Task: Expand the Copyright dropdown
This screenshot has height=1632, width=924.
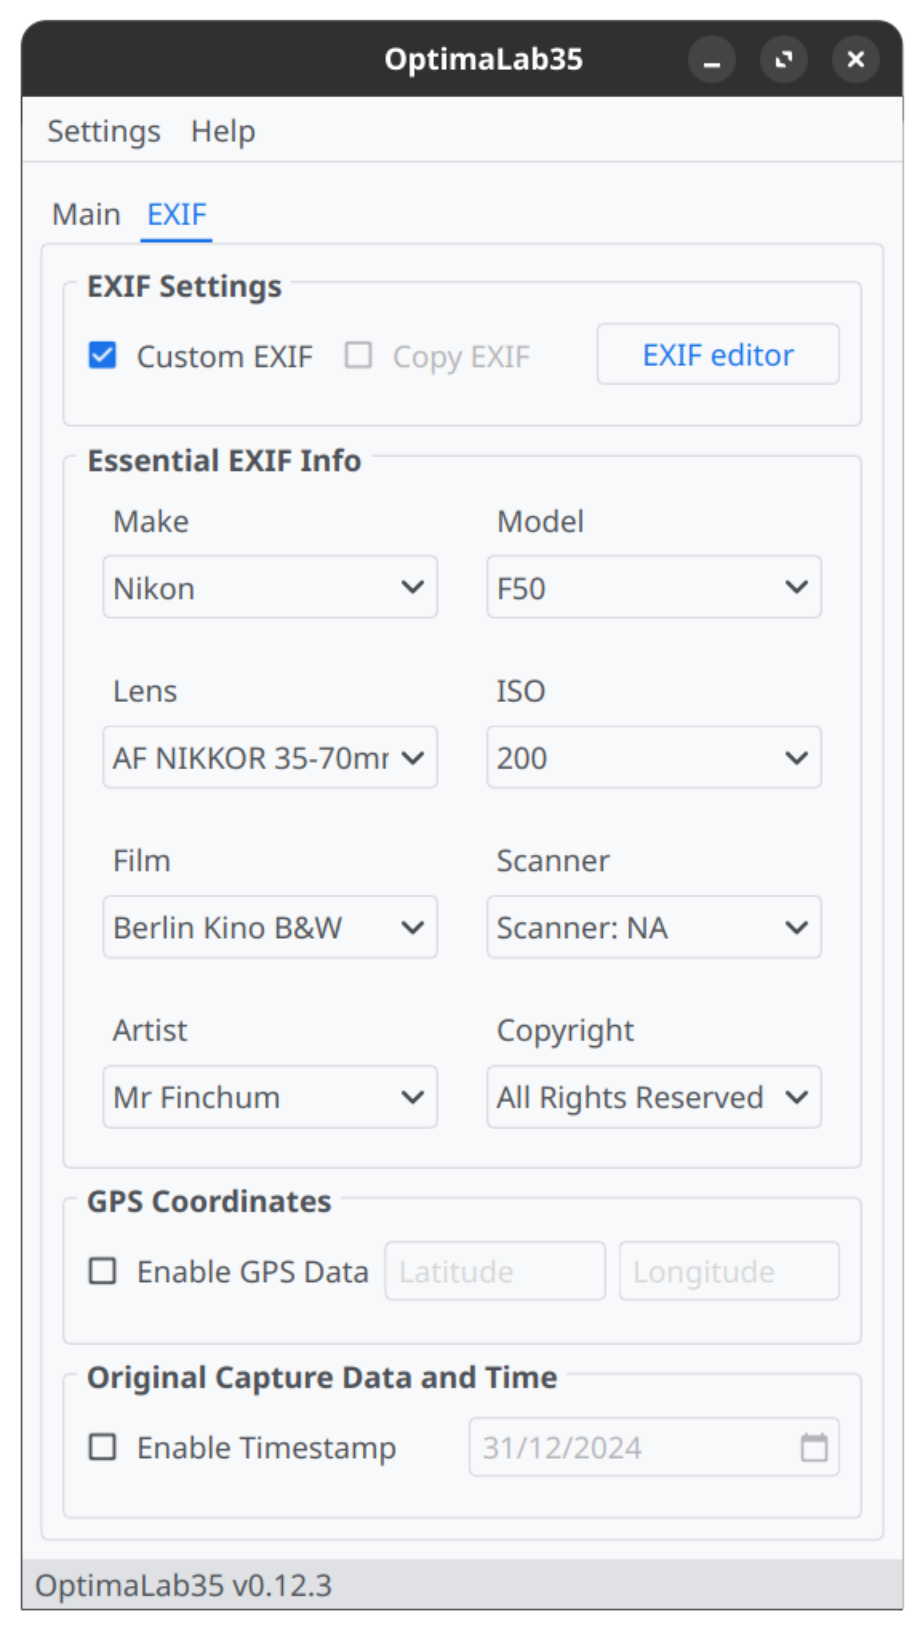Action: [654, 1097]
